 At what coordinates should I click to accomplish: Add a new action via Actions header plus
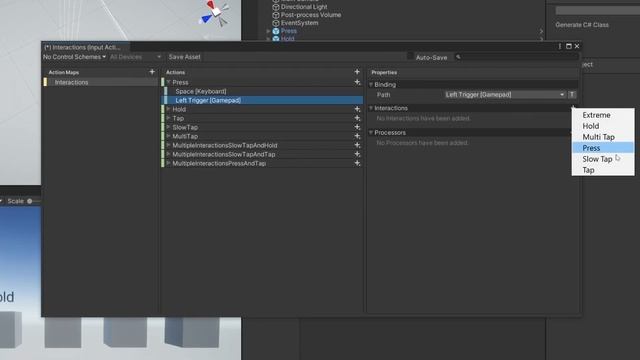tap(357, 72)
